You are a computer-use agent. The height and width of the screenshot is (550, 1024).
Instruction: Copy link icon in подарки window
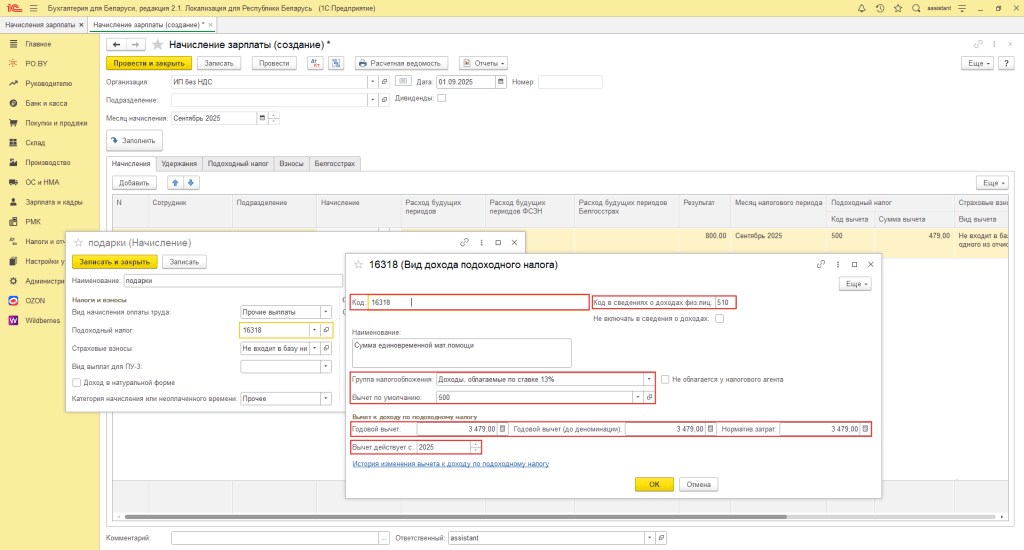click(x=464, y=242)
